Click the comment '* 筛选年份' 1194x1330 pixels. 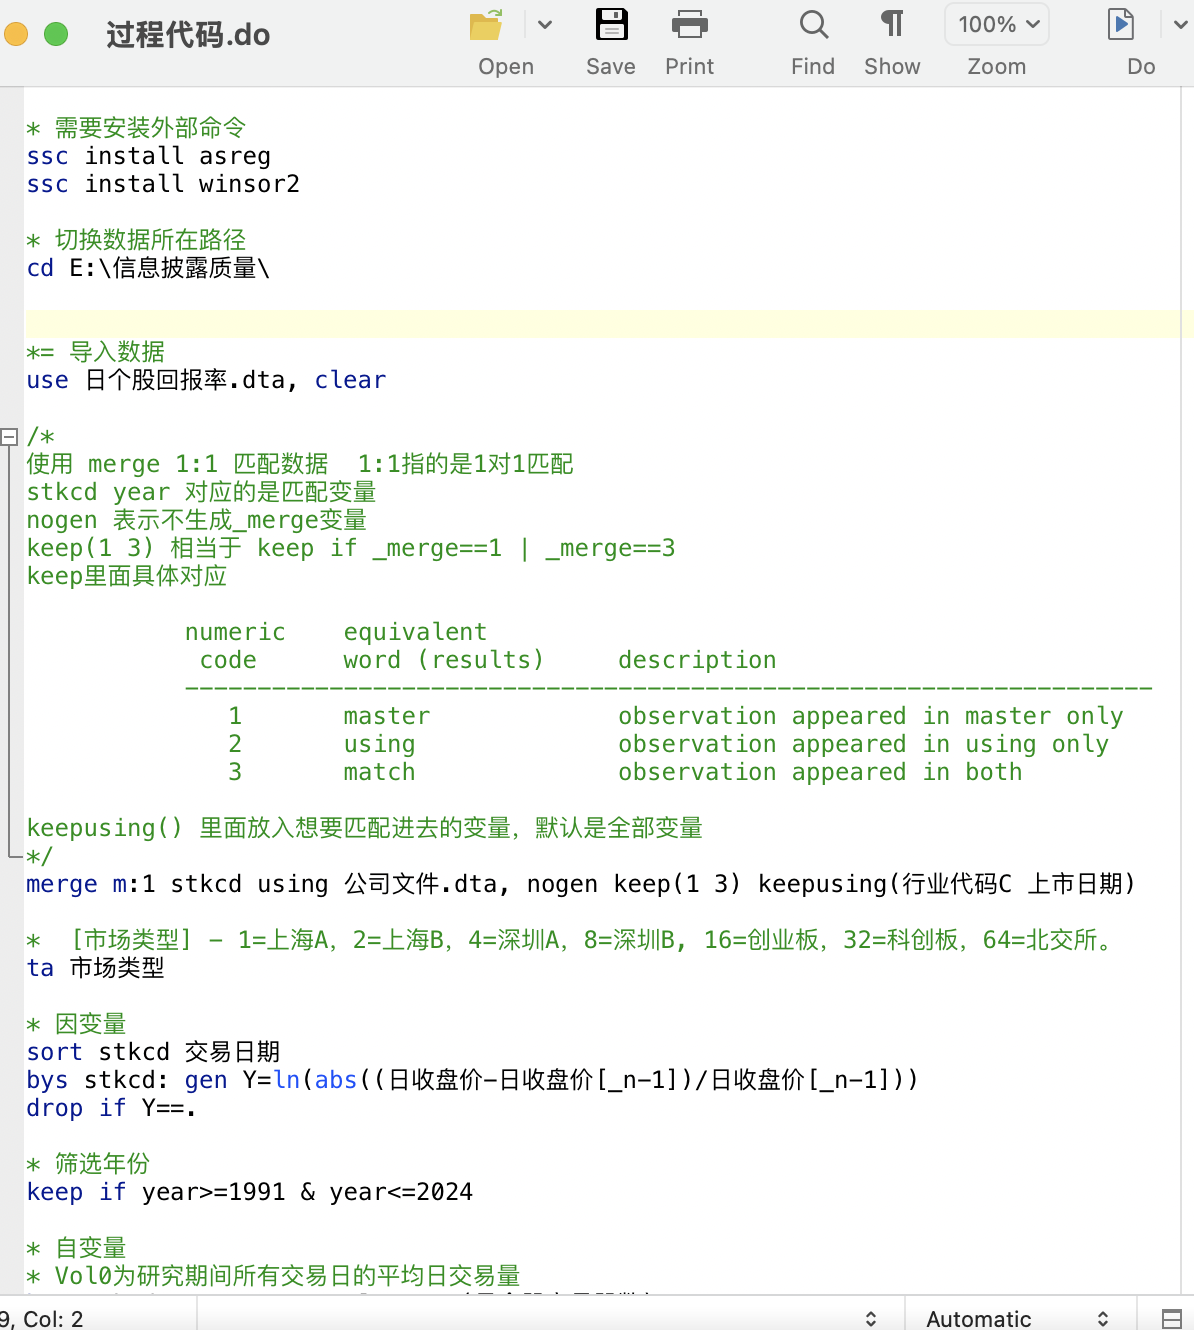click(89, 1164)
